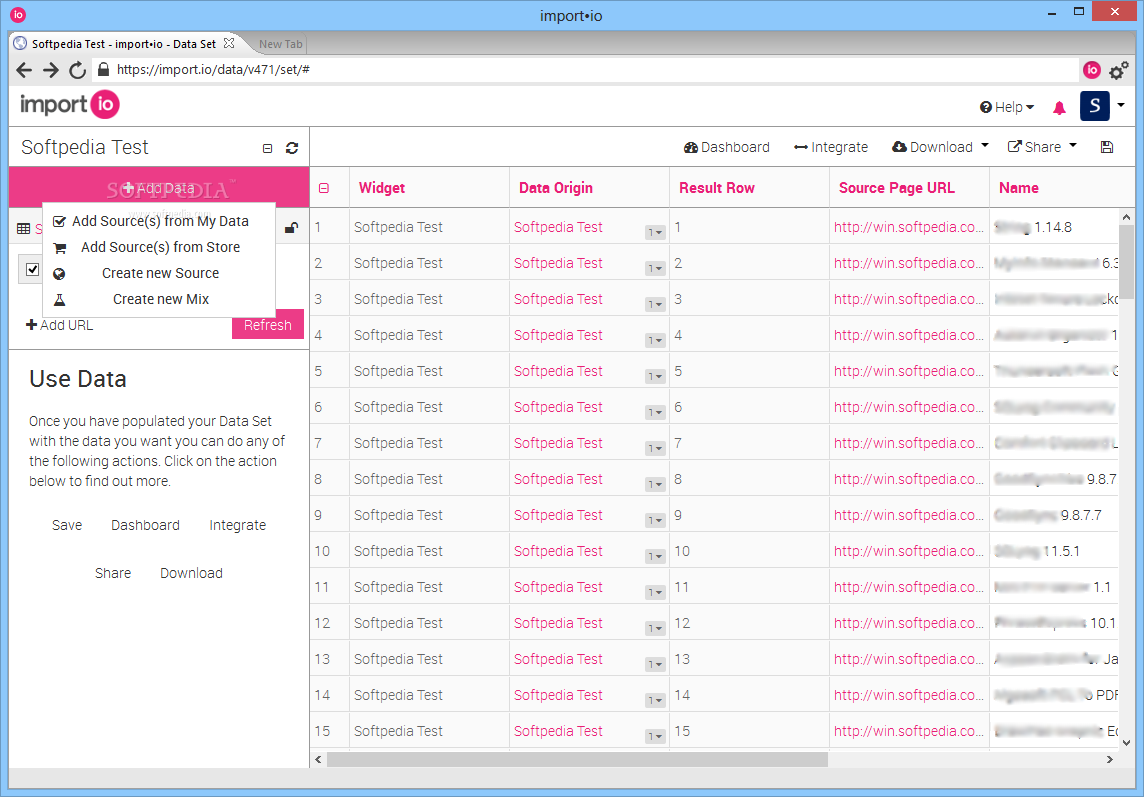
Task: Click Download link under Use Data
Action: tap(191, 574)
